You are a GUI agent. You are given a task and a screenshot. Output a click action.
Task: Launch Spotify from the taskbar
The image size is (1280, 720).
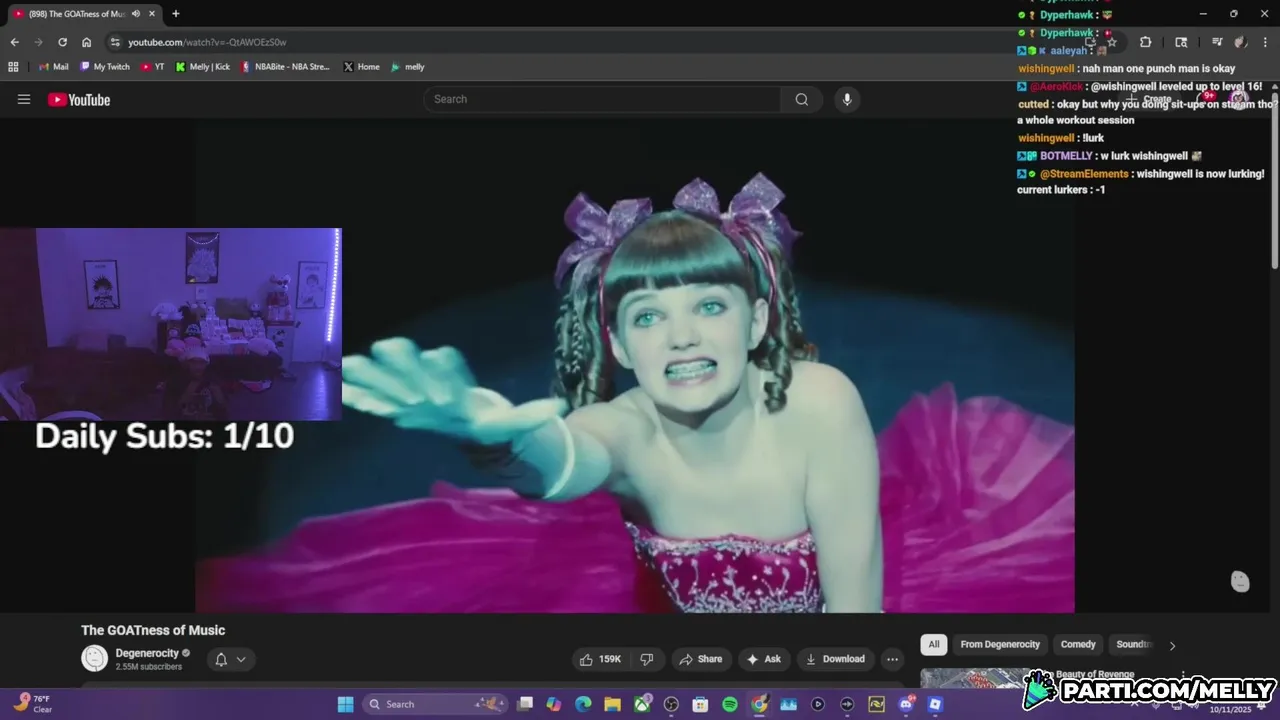[730, 704]
